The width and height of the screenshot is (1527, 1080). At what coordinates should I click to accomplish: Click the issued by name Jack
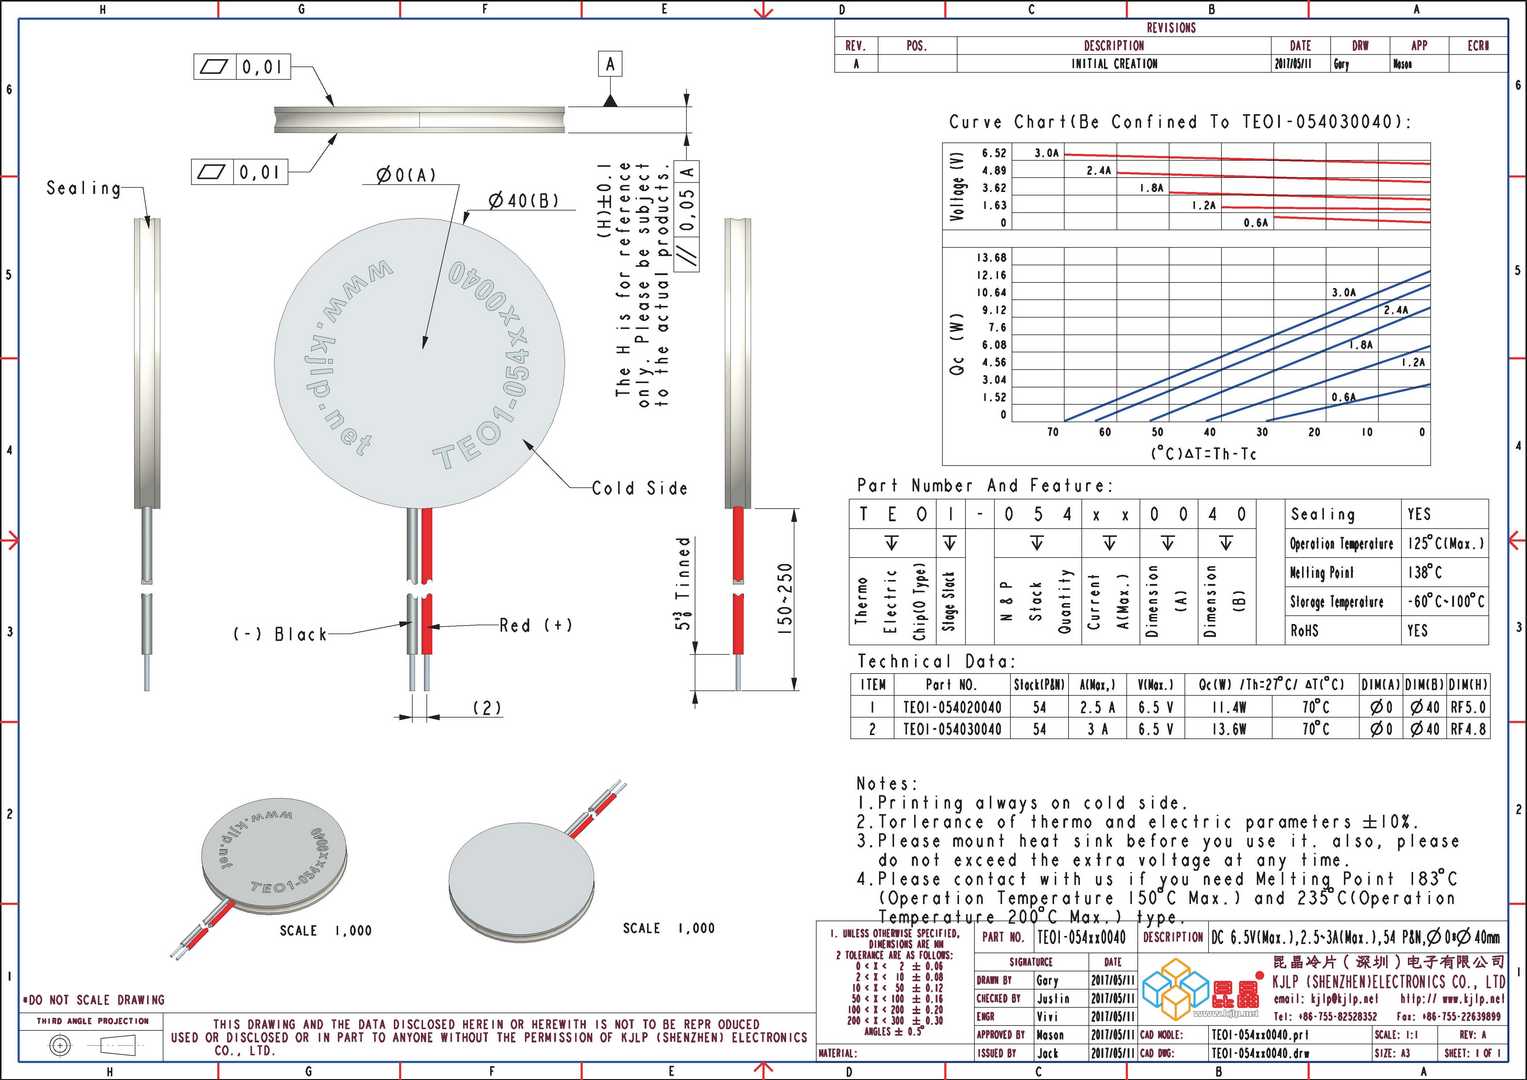1047,1053
